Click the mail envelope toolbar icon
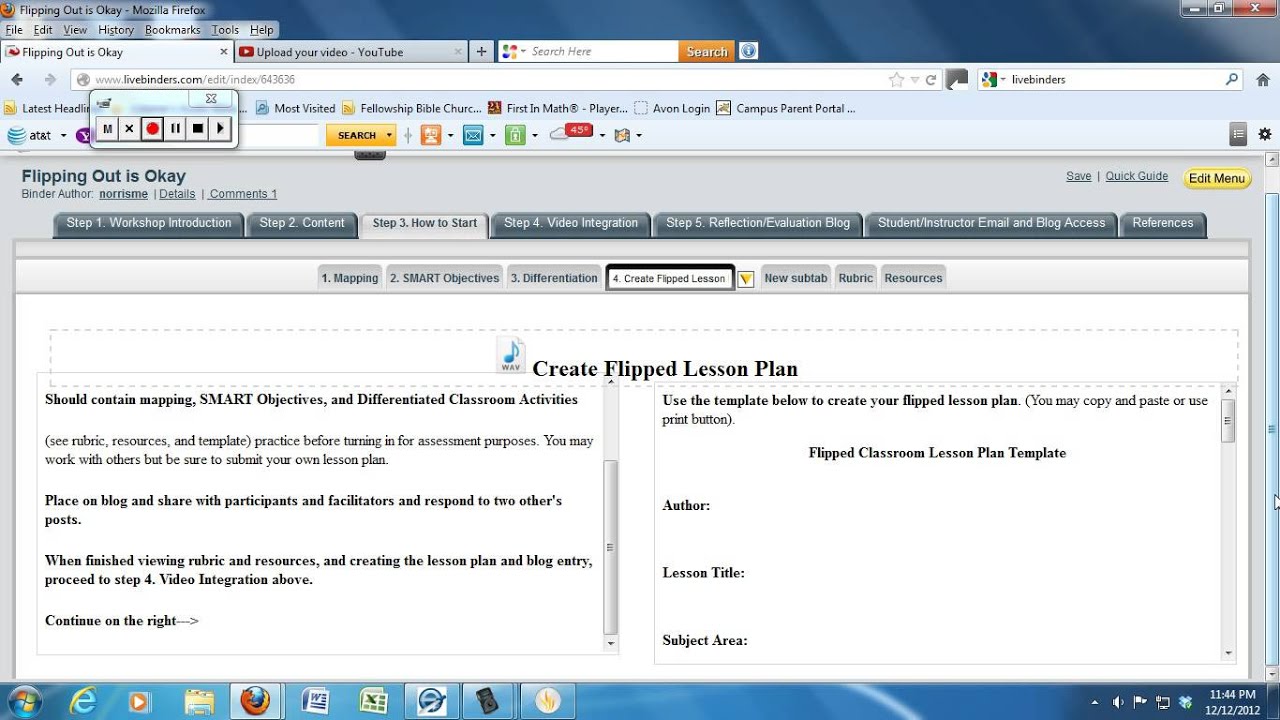1280x720 pixels. pos(472,135)
